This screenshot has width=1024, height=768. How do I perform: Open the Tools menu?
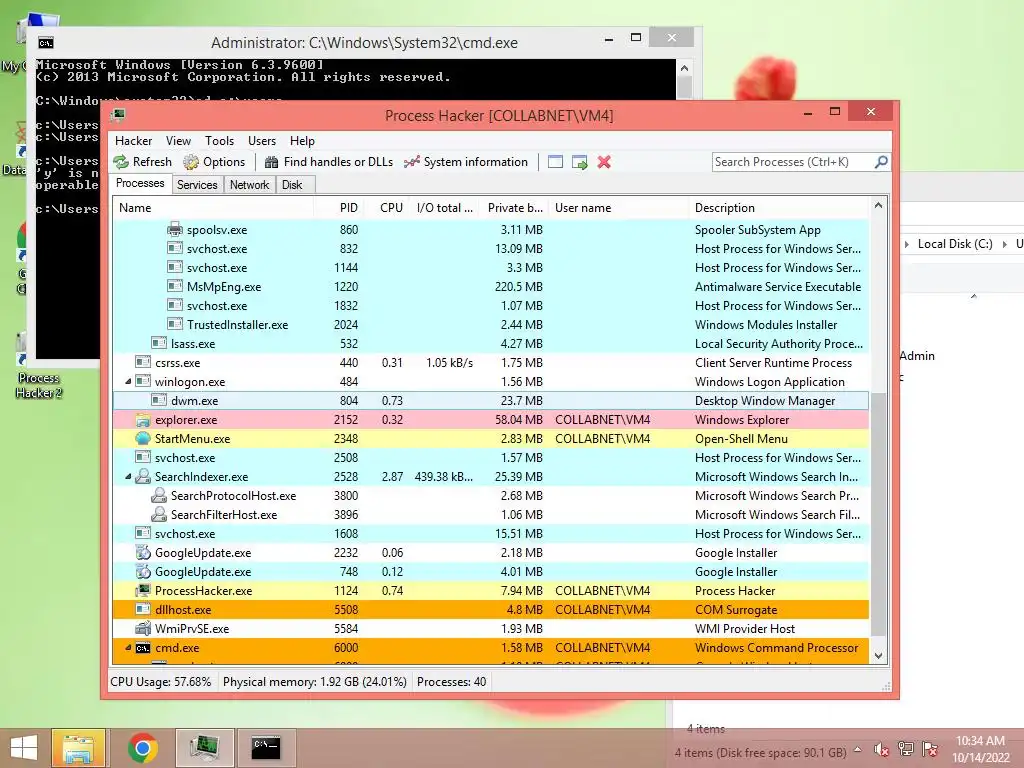tap(219, 140)
